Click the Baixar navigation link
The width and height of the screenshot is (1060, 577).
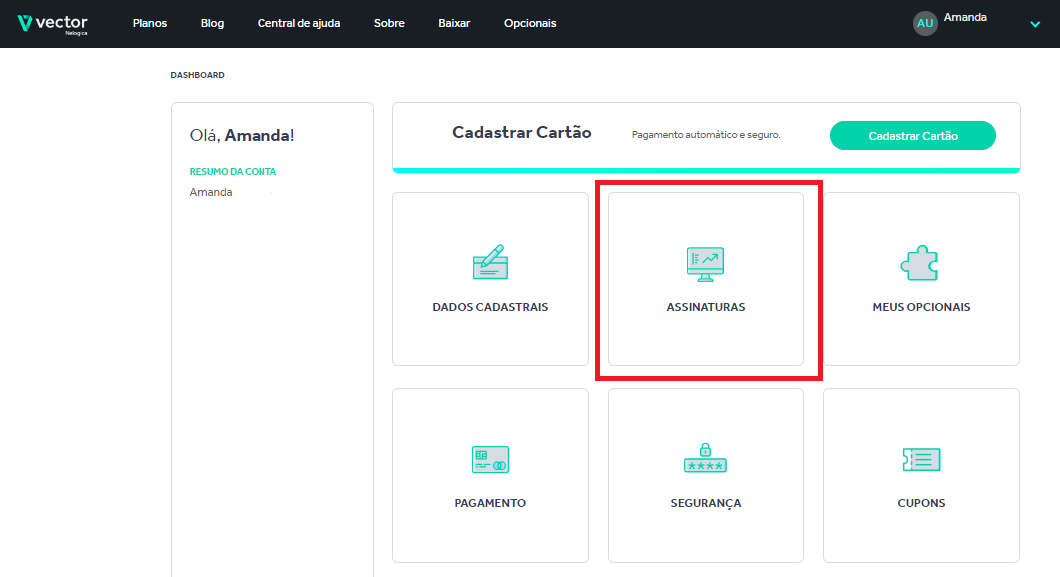tap(454, 23)
